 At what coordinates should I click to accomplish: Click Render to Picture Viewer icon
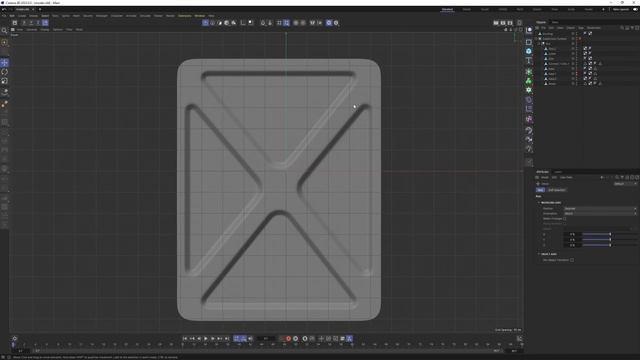tap(503, 23)
